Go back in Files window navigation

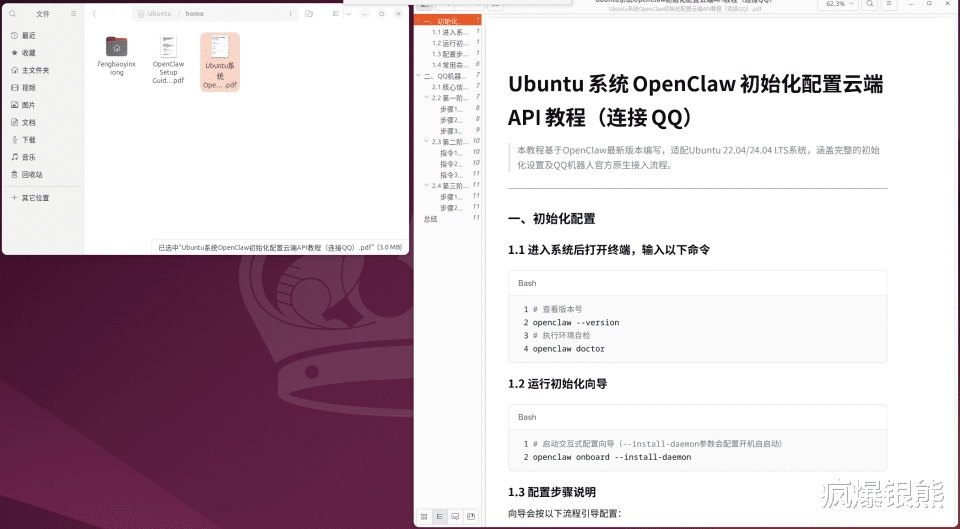click(95, 13)
